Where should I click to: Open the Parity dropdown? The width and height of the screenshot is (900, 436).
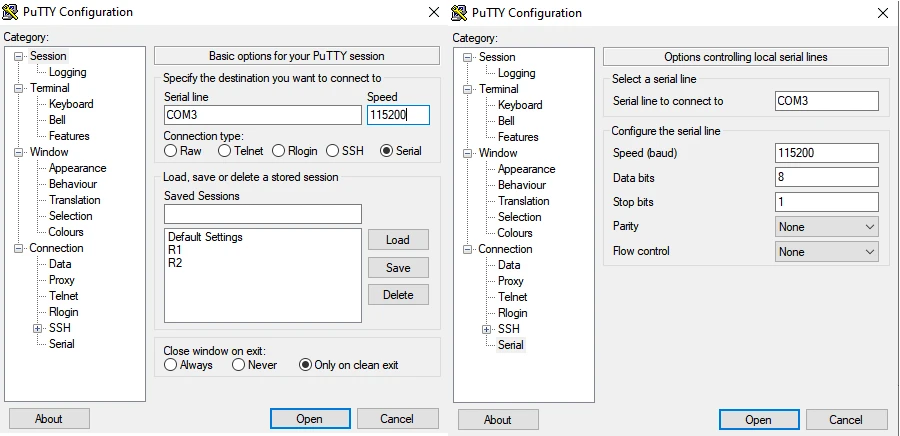click(x=827, y=227)
